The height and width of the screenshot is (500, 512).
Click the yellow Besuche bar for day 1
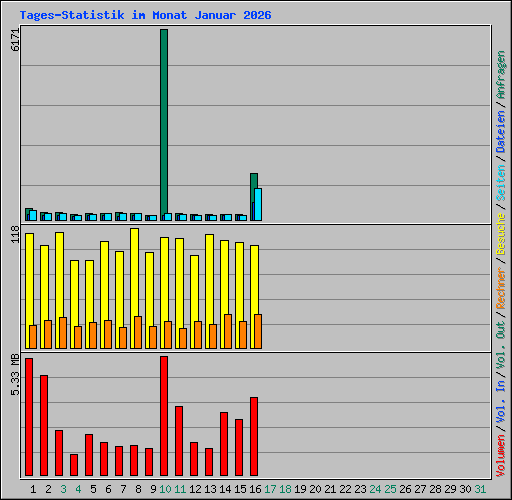tap(29, 278)
